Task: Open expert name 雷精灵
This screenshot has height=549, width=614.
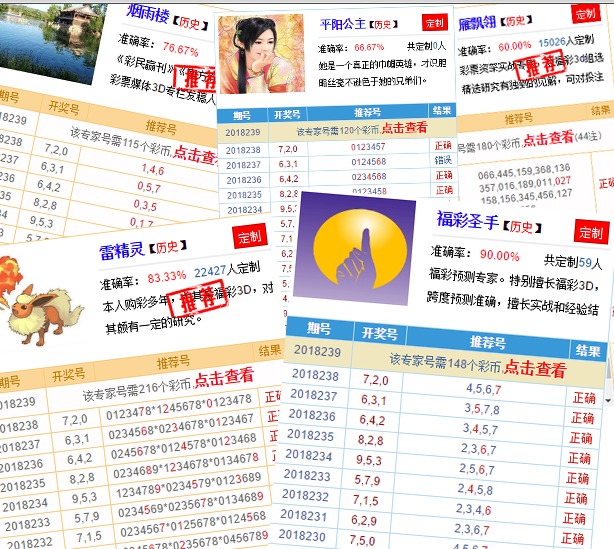Action: pos(122,251)
